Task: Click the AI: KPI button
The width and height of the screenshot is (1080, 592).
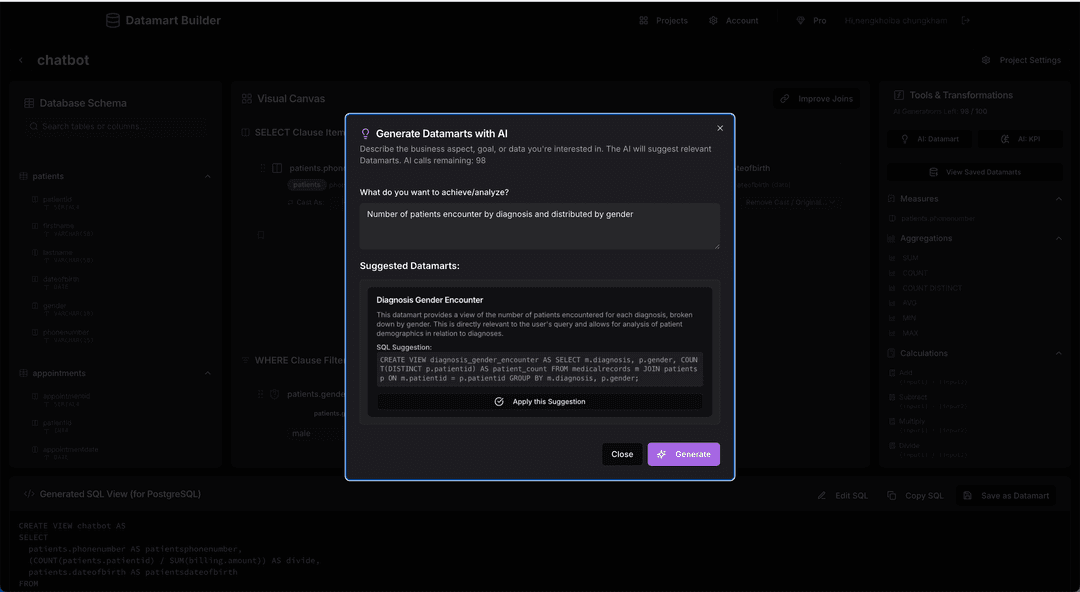Action: [1021, 139]
